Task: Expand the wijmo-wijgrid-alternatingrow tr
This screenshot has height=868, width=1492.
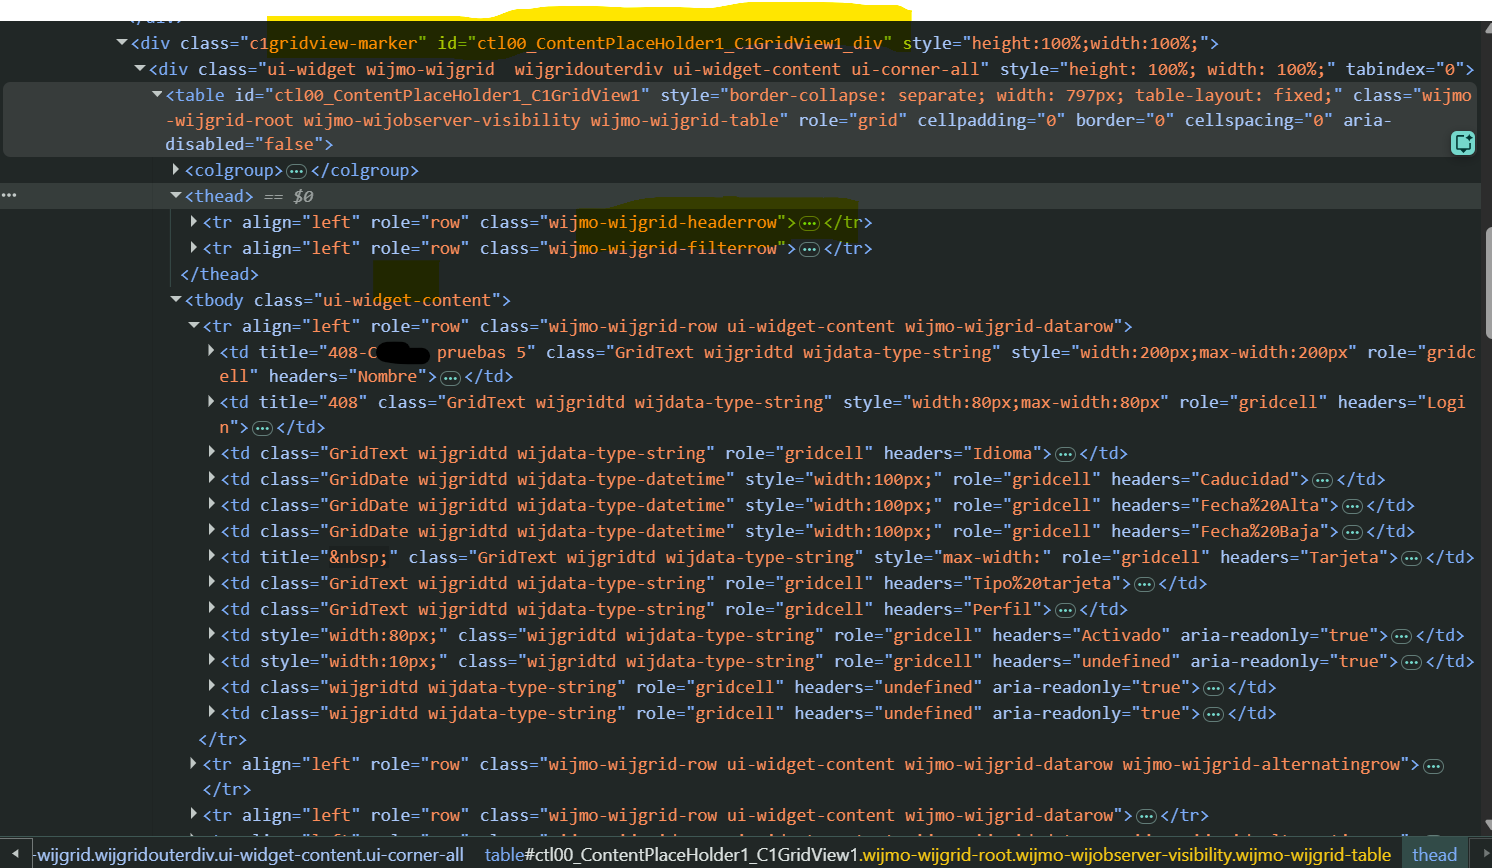Action: (x=194, y=763)
